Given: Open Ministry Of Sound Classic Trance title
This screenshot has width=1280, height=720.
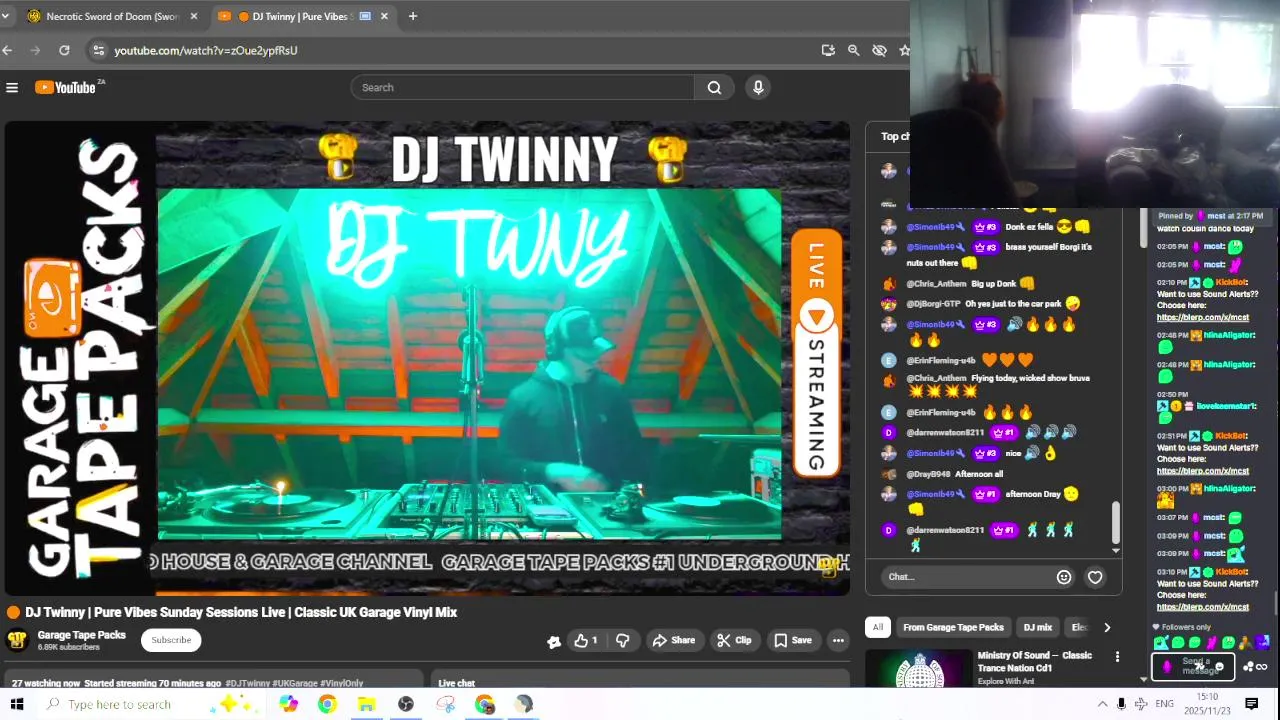Looking at the screenshot, I should (1034, 661).
